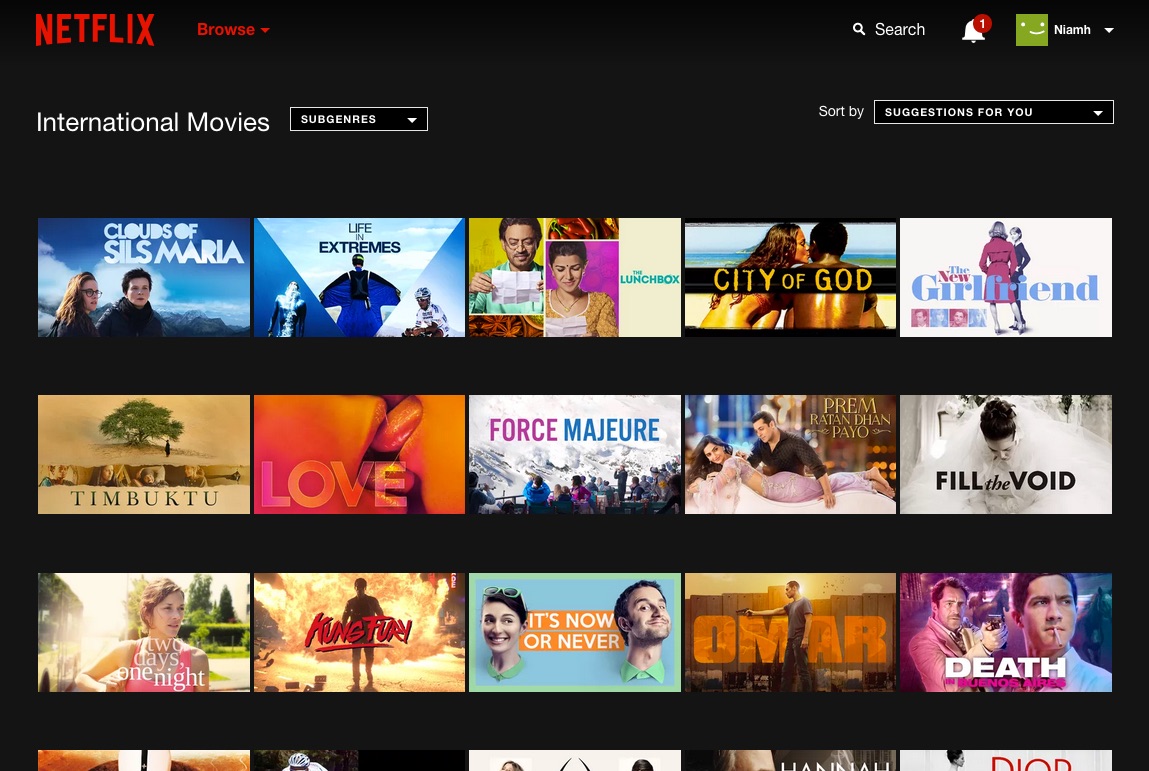Click the International Movies heading
This screenshot has height=771, width=1149.
click(153, 122)
